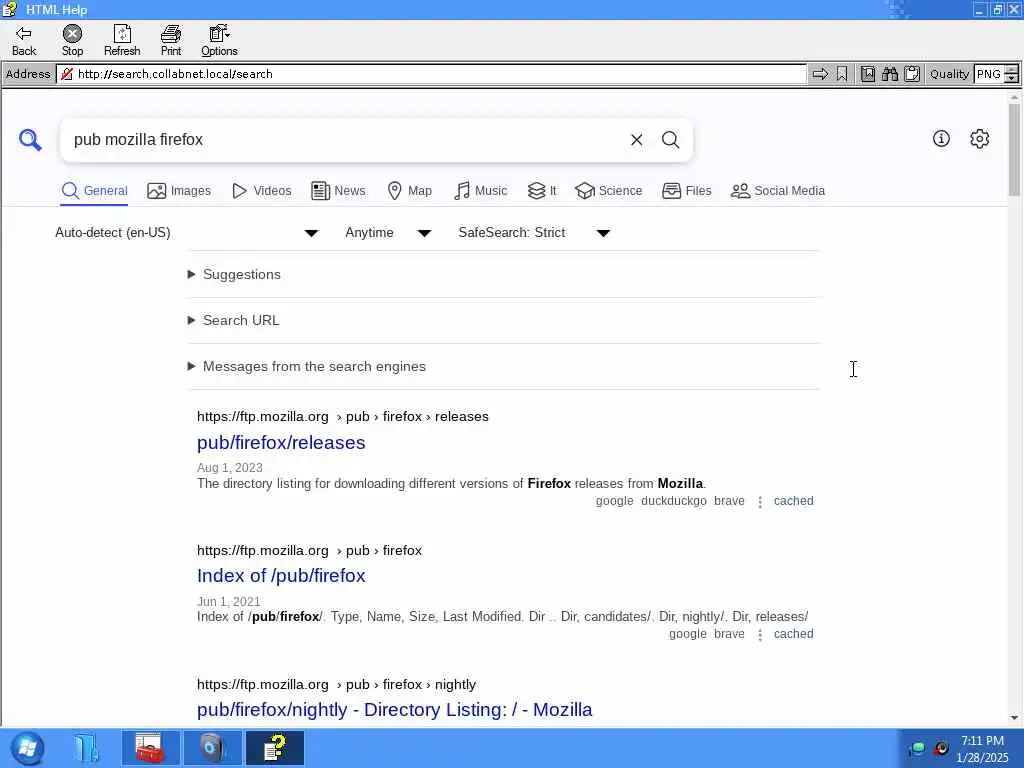Open the Anytime time range dropdown

click(x=388, y=232)
